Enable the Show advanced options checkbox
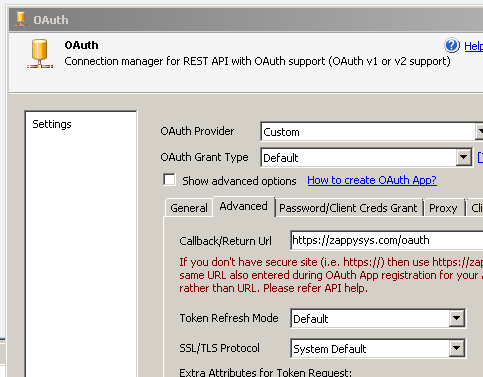This screenshot has height=377, width=483. 169,180
